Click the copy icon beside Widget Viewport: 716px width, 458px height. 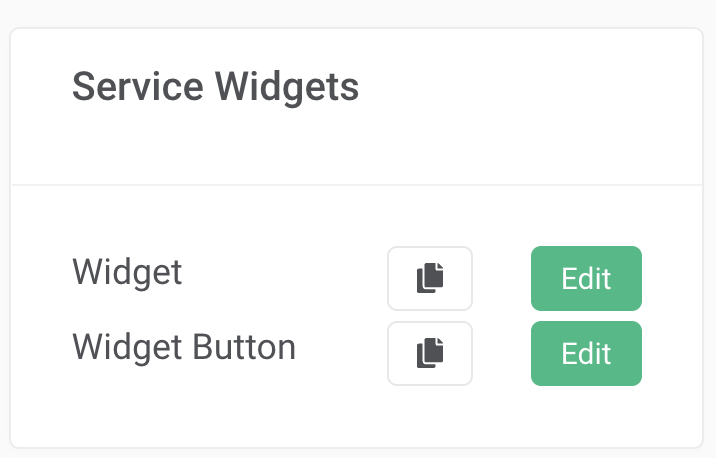[x=430, y=278]
